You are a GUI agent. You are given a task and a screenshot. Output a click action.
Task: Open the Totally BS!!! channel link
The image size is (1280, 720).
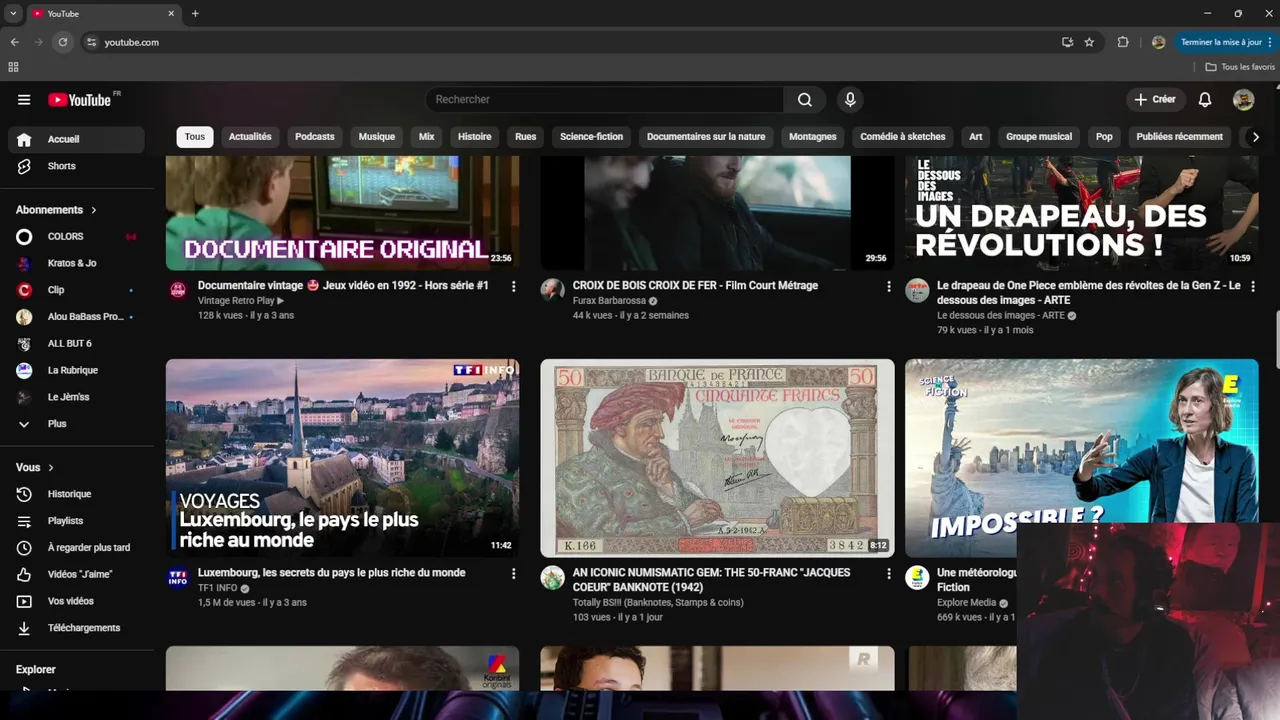658,603
